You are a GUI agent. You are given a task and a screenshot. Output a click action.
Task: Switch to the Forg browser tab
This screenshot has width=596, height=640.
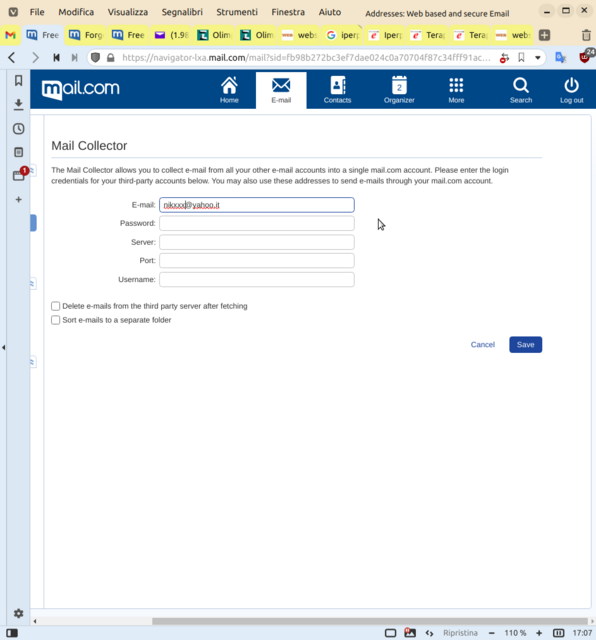(x=85, y=35)
